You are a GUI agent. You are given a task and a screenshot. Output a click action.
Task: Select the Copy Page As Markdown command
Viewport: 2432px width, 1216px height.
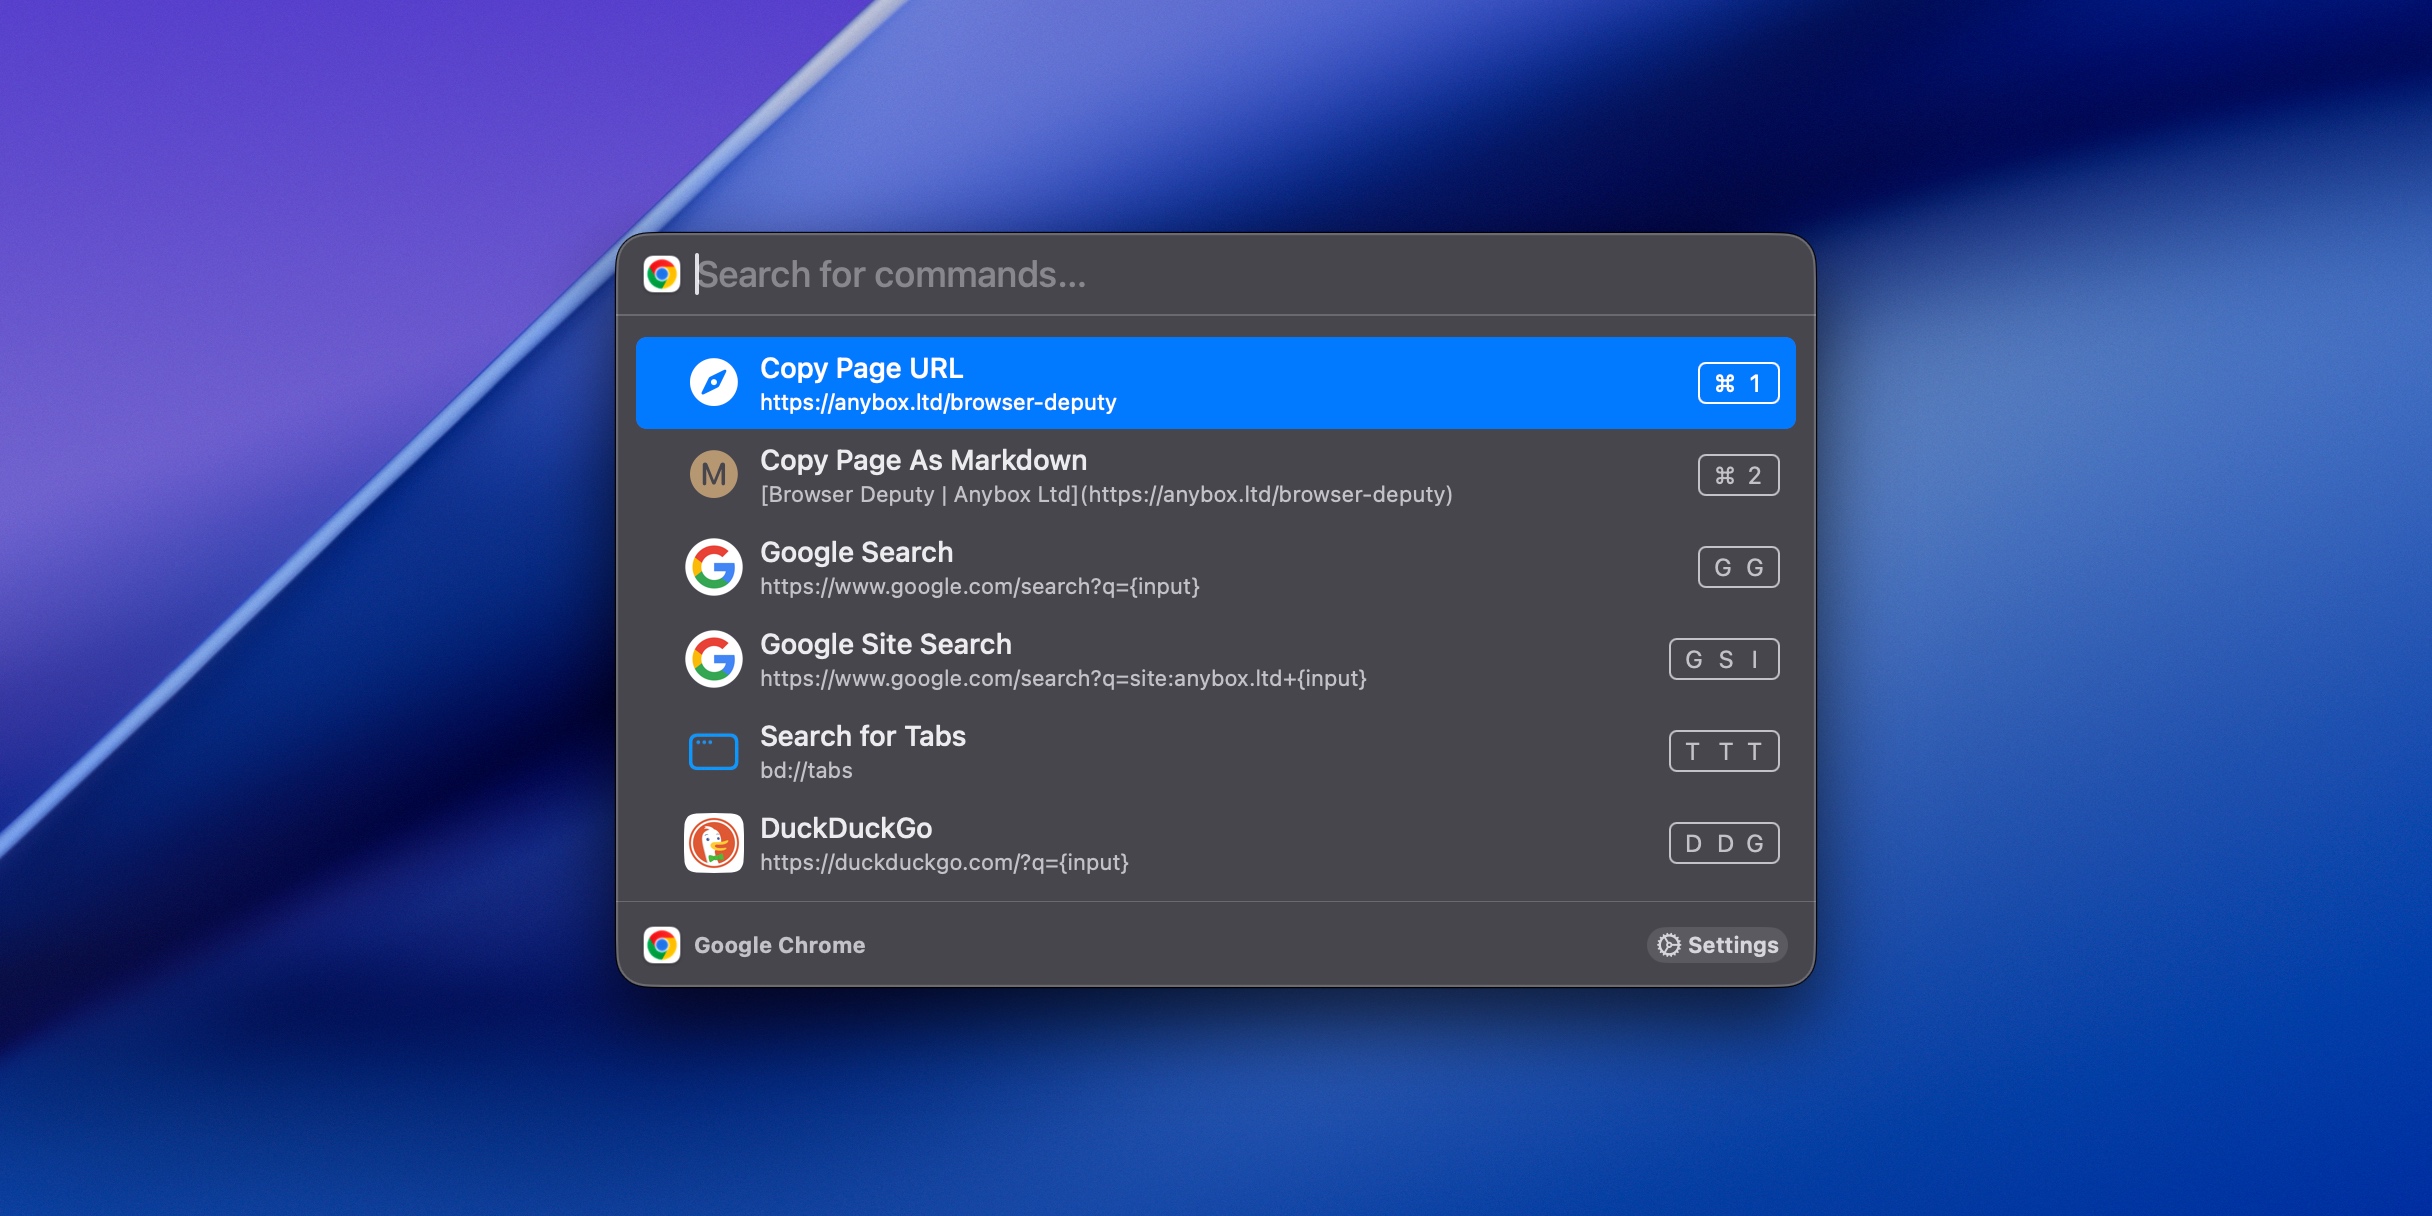coord(1100,475)
